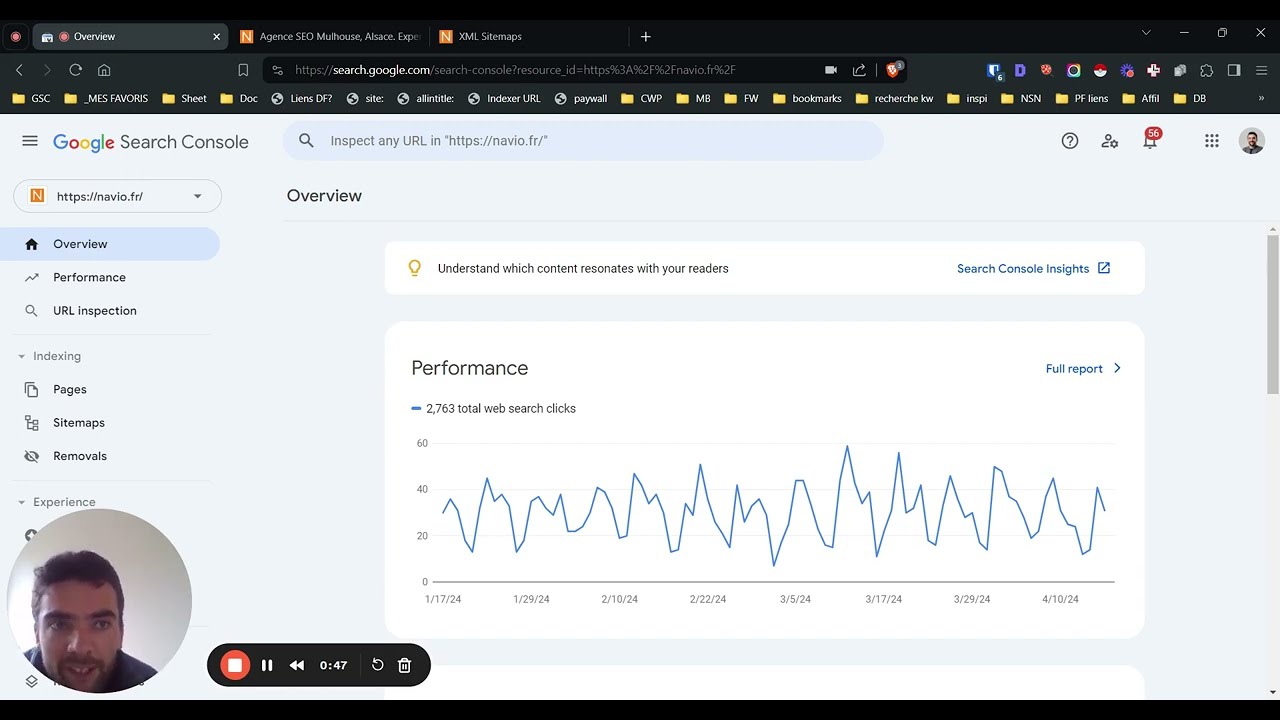Open the allintitle: bookmark
Viewport: 1280px width, 720px height.
click(425, 99)
